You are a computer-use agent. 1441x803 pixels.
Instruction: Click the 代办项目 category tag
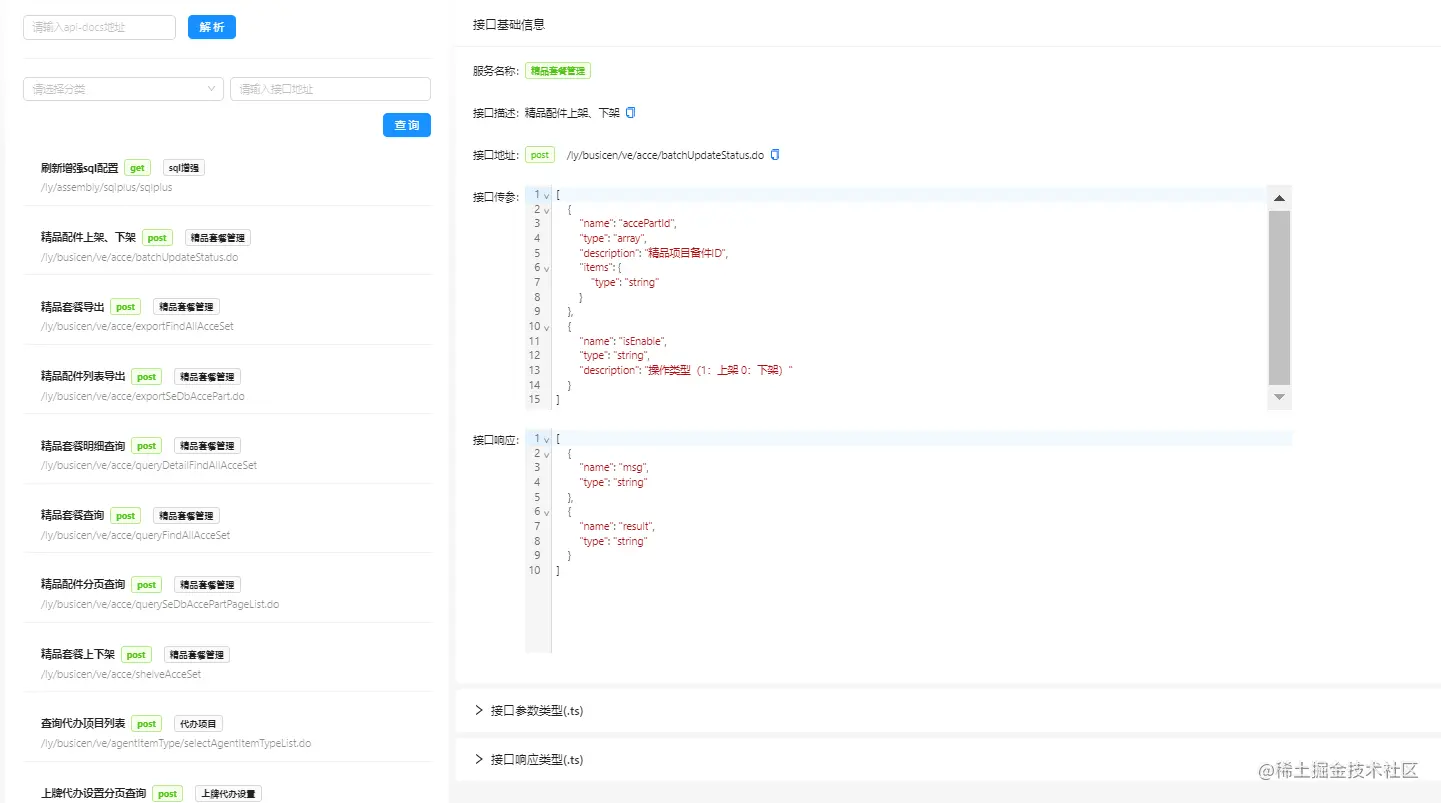coord(198,724)
